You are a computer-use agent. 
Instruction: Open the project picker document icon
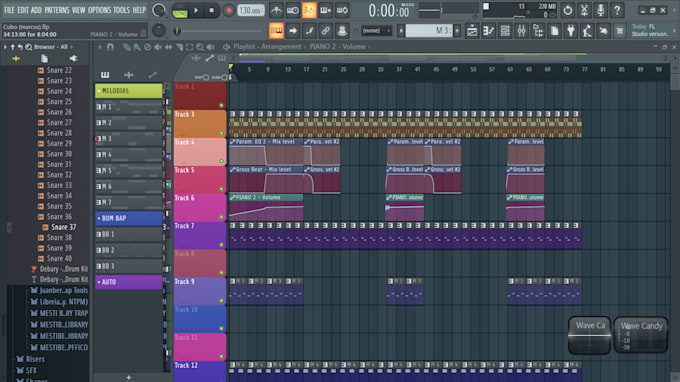[554, 31]
